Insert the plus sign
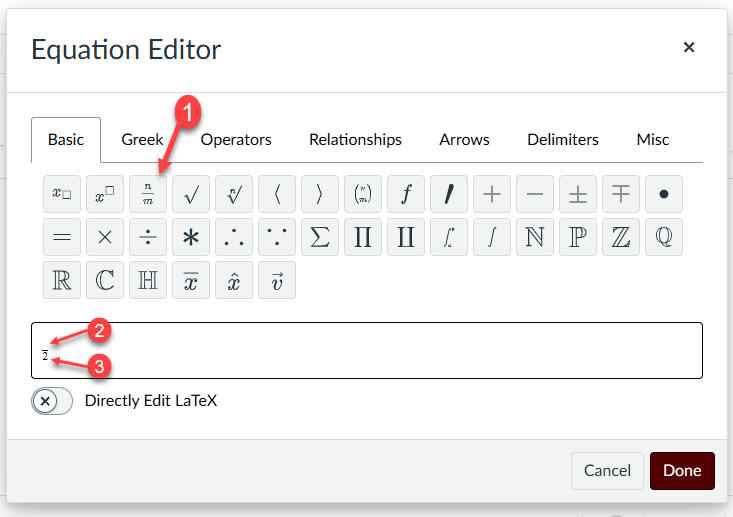The height and width of the screenshot is (517, 733). 492,194
